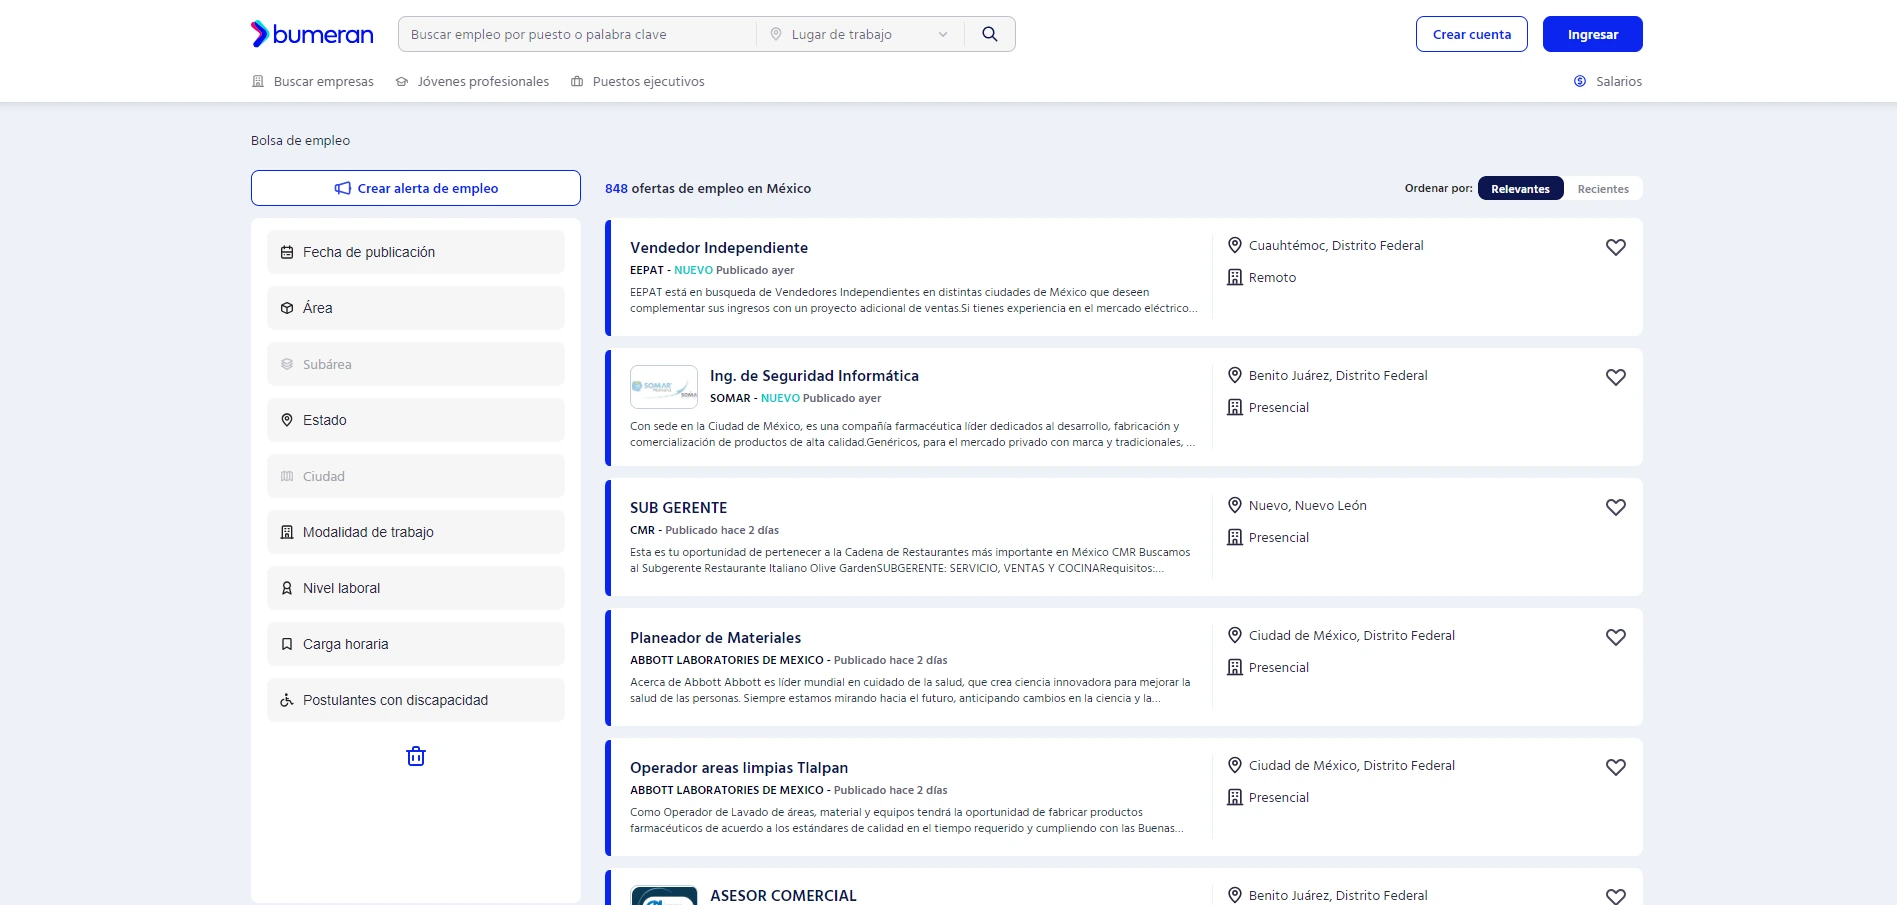This screenshot has width=1897, height=905.
Task: Open the Bumeran logo homepage
Action: point(312,34)
